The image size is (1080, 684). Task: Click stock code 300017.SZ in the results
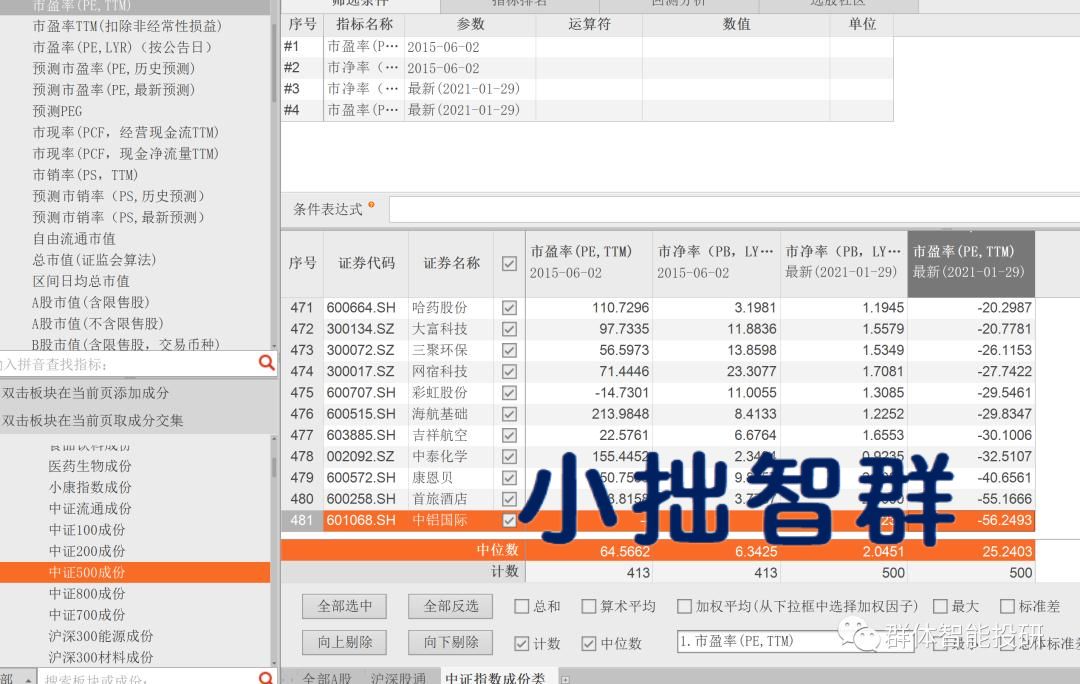pos(360,372)
